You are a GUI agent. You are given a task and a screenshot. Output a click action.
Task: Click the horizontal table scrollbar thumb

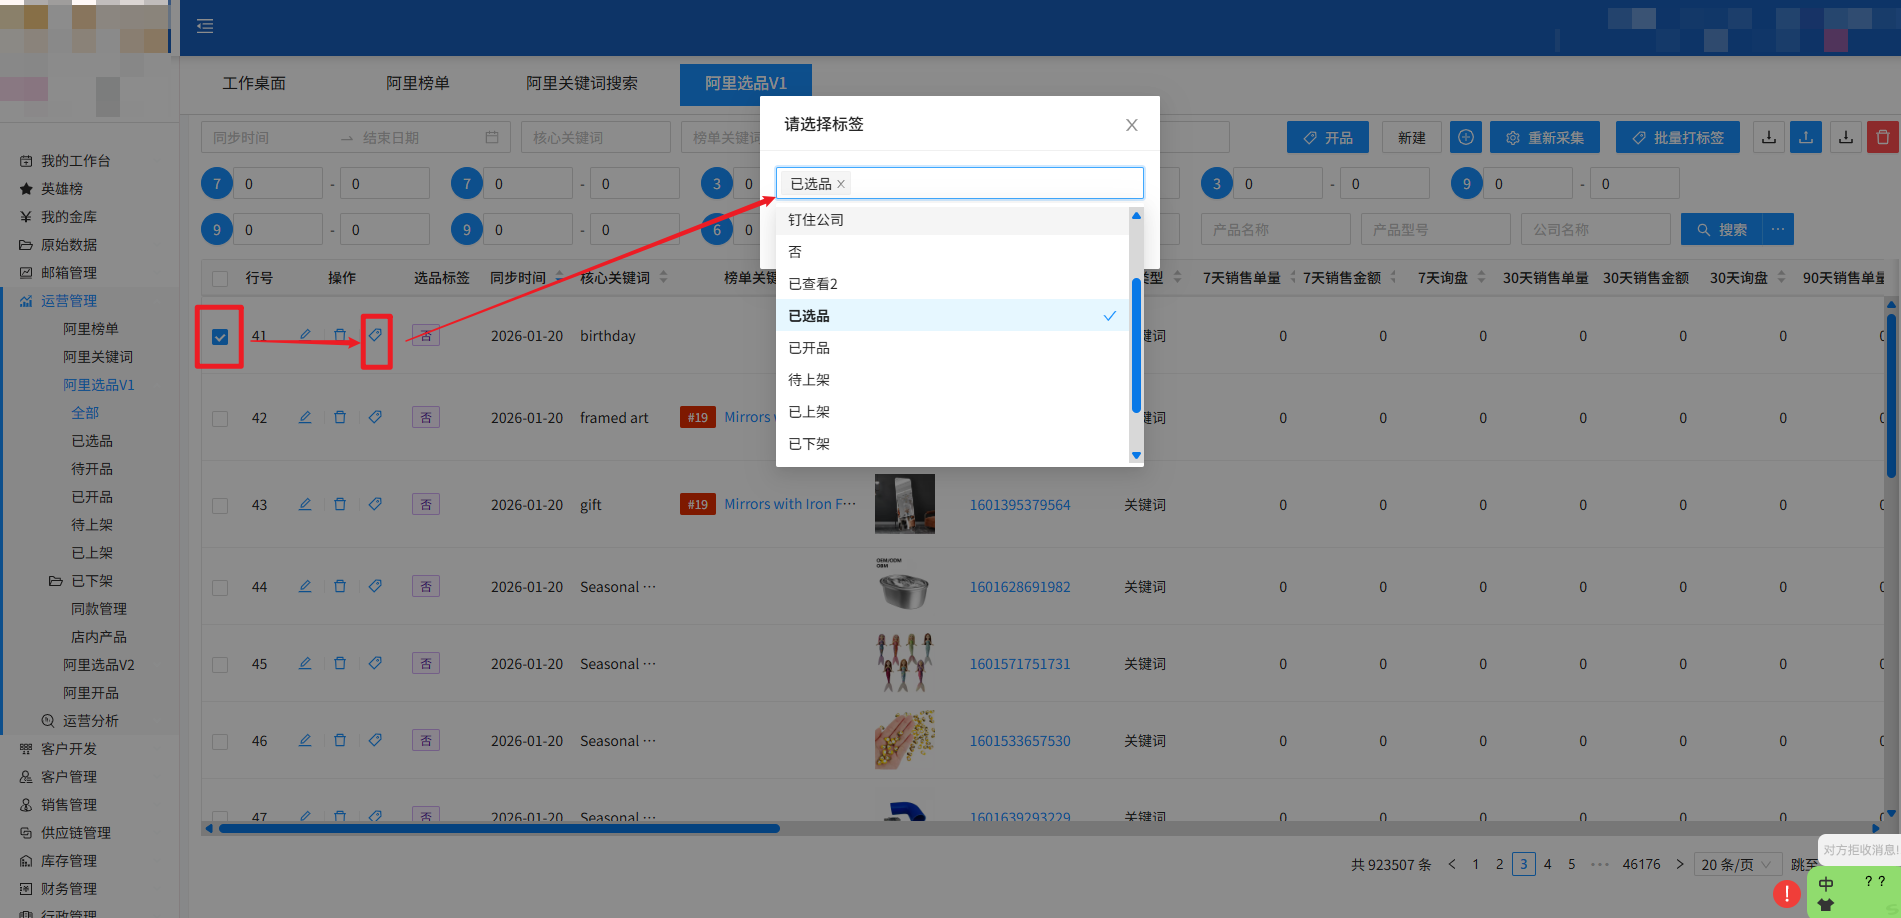[499, 828]
